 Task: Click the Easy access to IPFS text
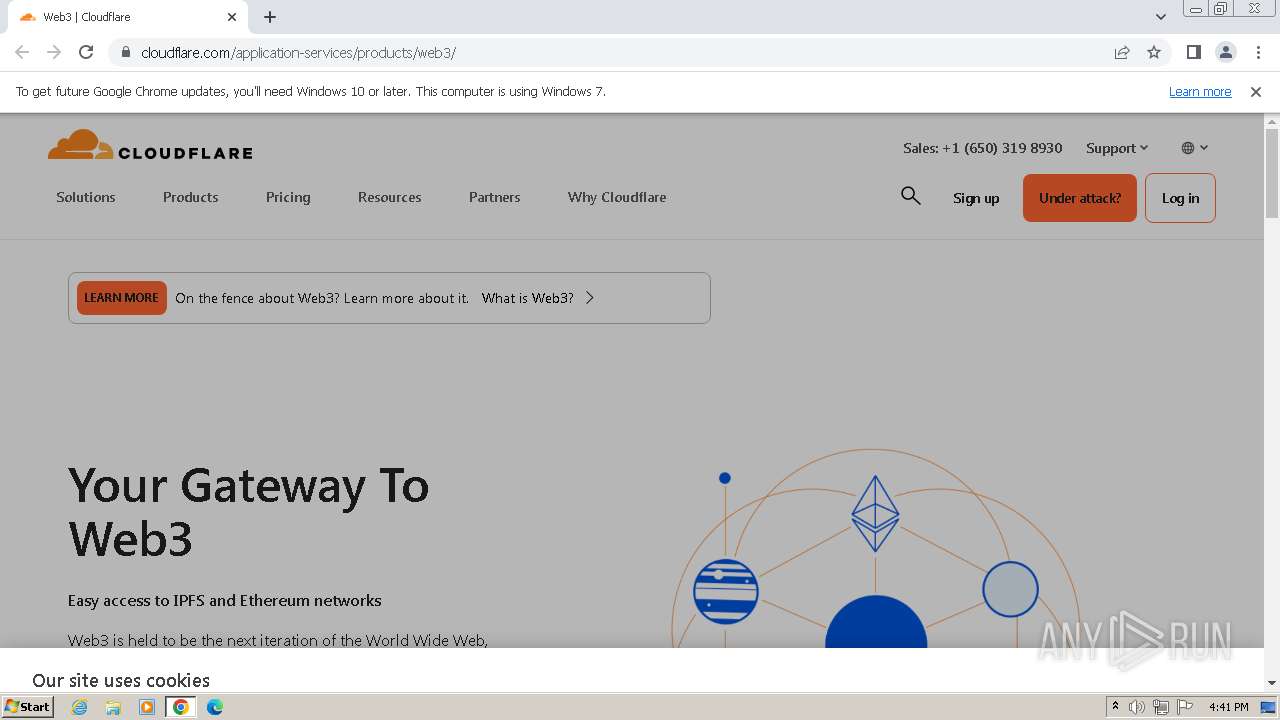pyautogui.click(x=225, y=601)
